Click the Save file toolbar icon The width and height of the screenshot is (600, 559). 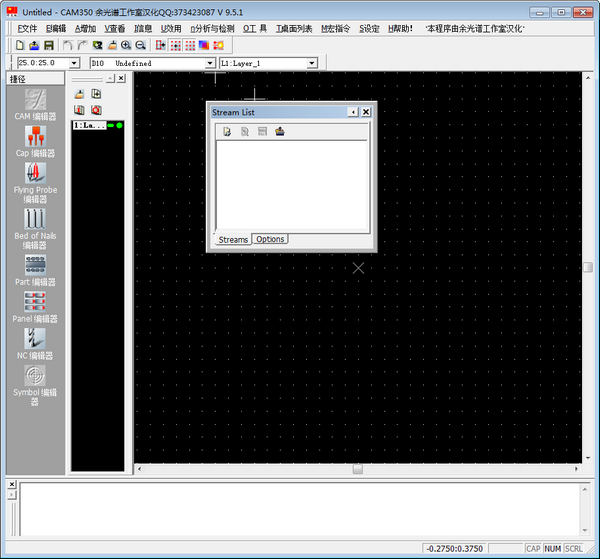pyautogui.click(x=48, y=46)
